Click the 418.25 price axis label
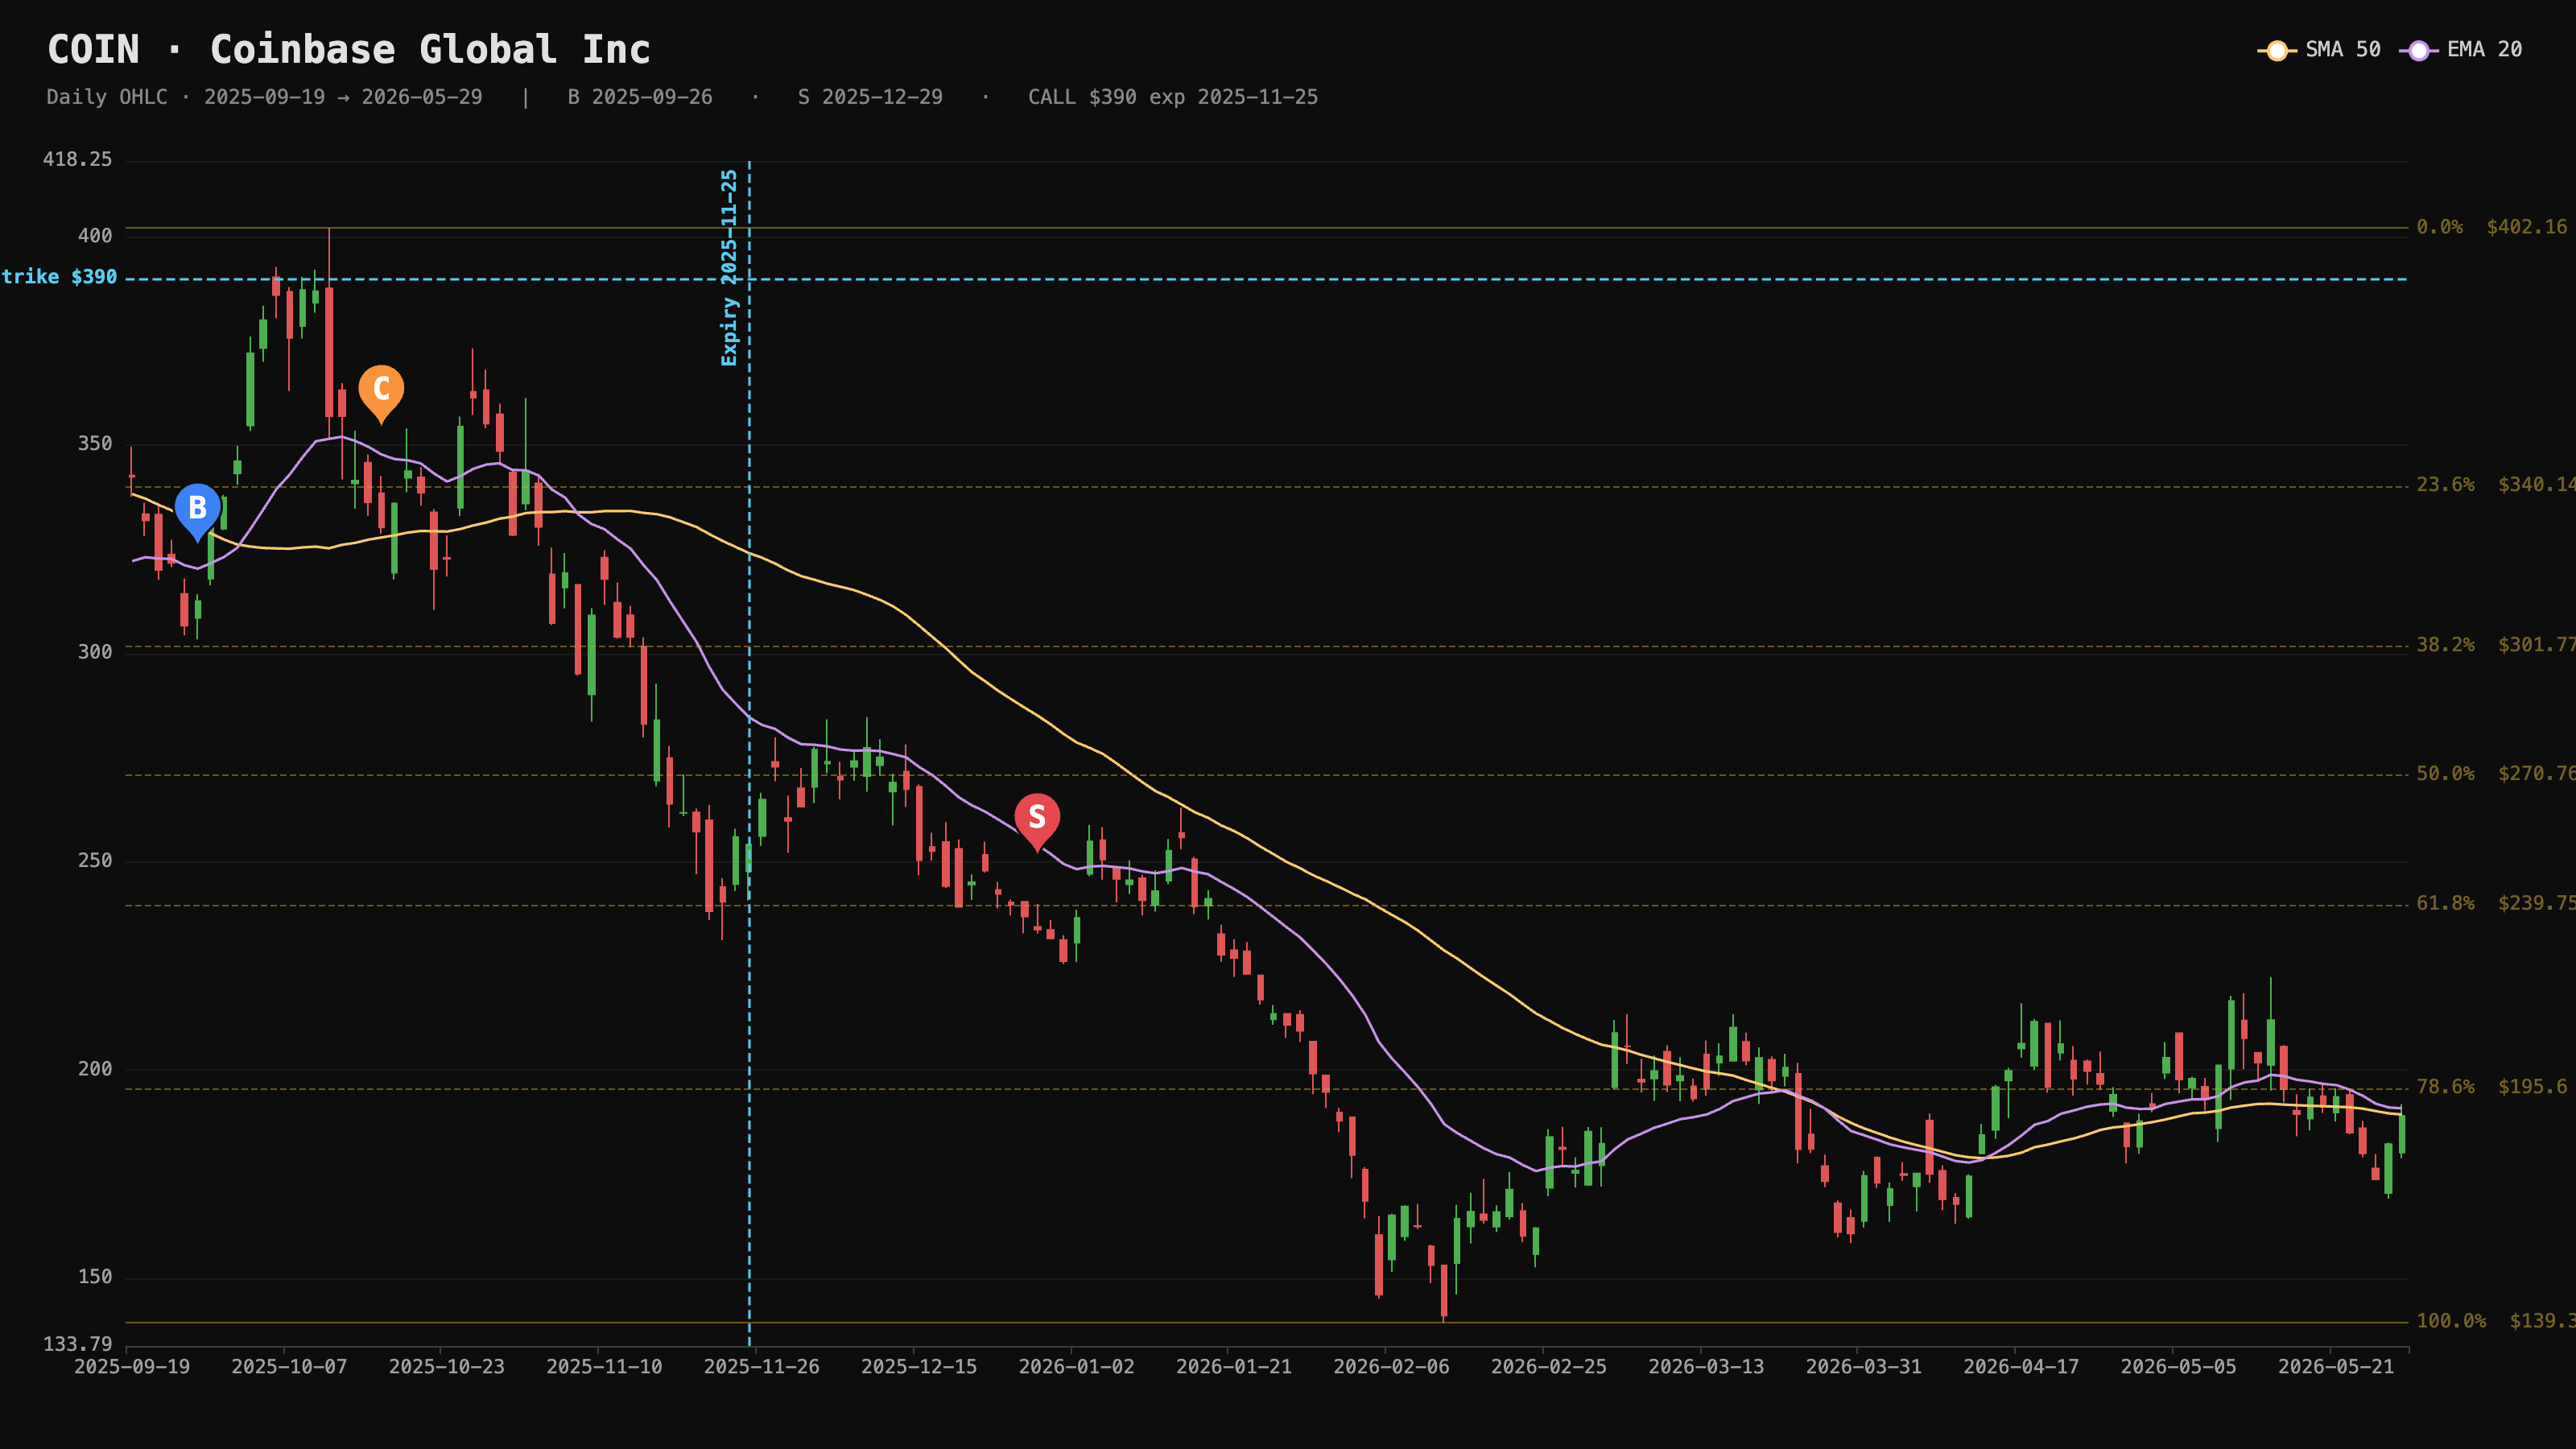The height and width of the screenshot is (1449, 2576). tap(77, 160)
